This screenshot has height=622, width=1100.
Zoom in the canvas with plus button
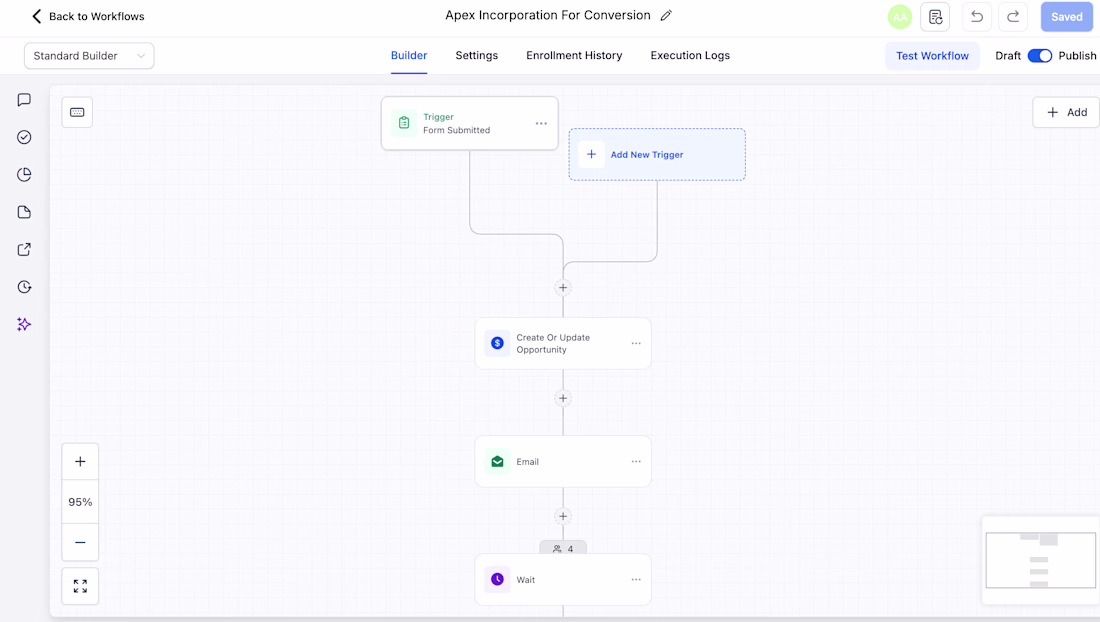click(x=80, y=461)
